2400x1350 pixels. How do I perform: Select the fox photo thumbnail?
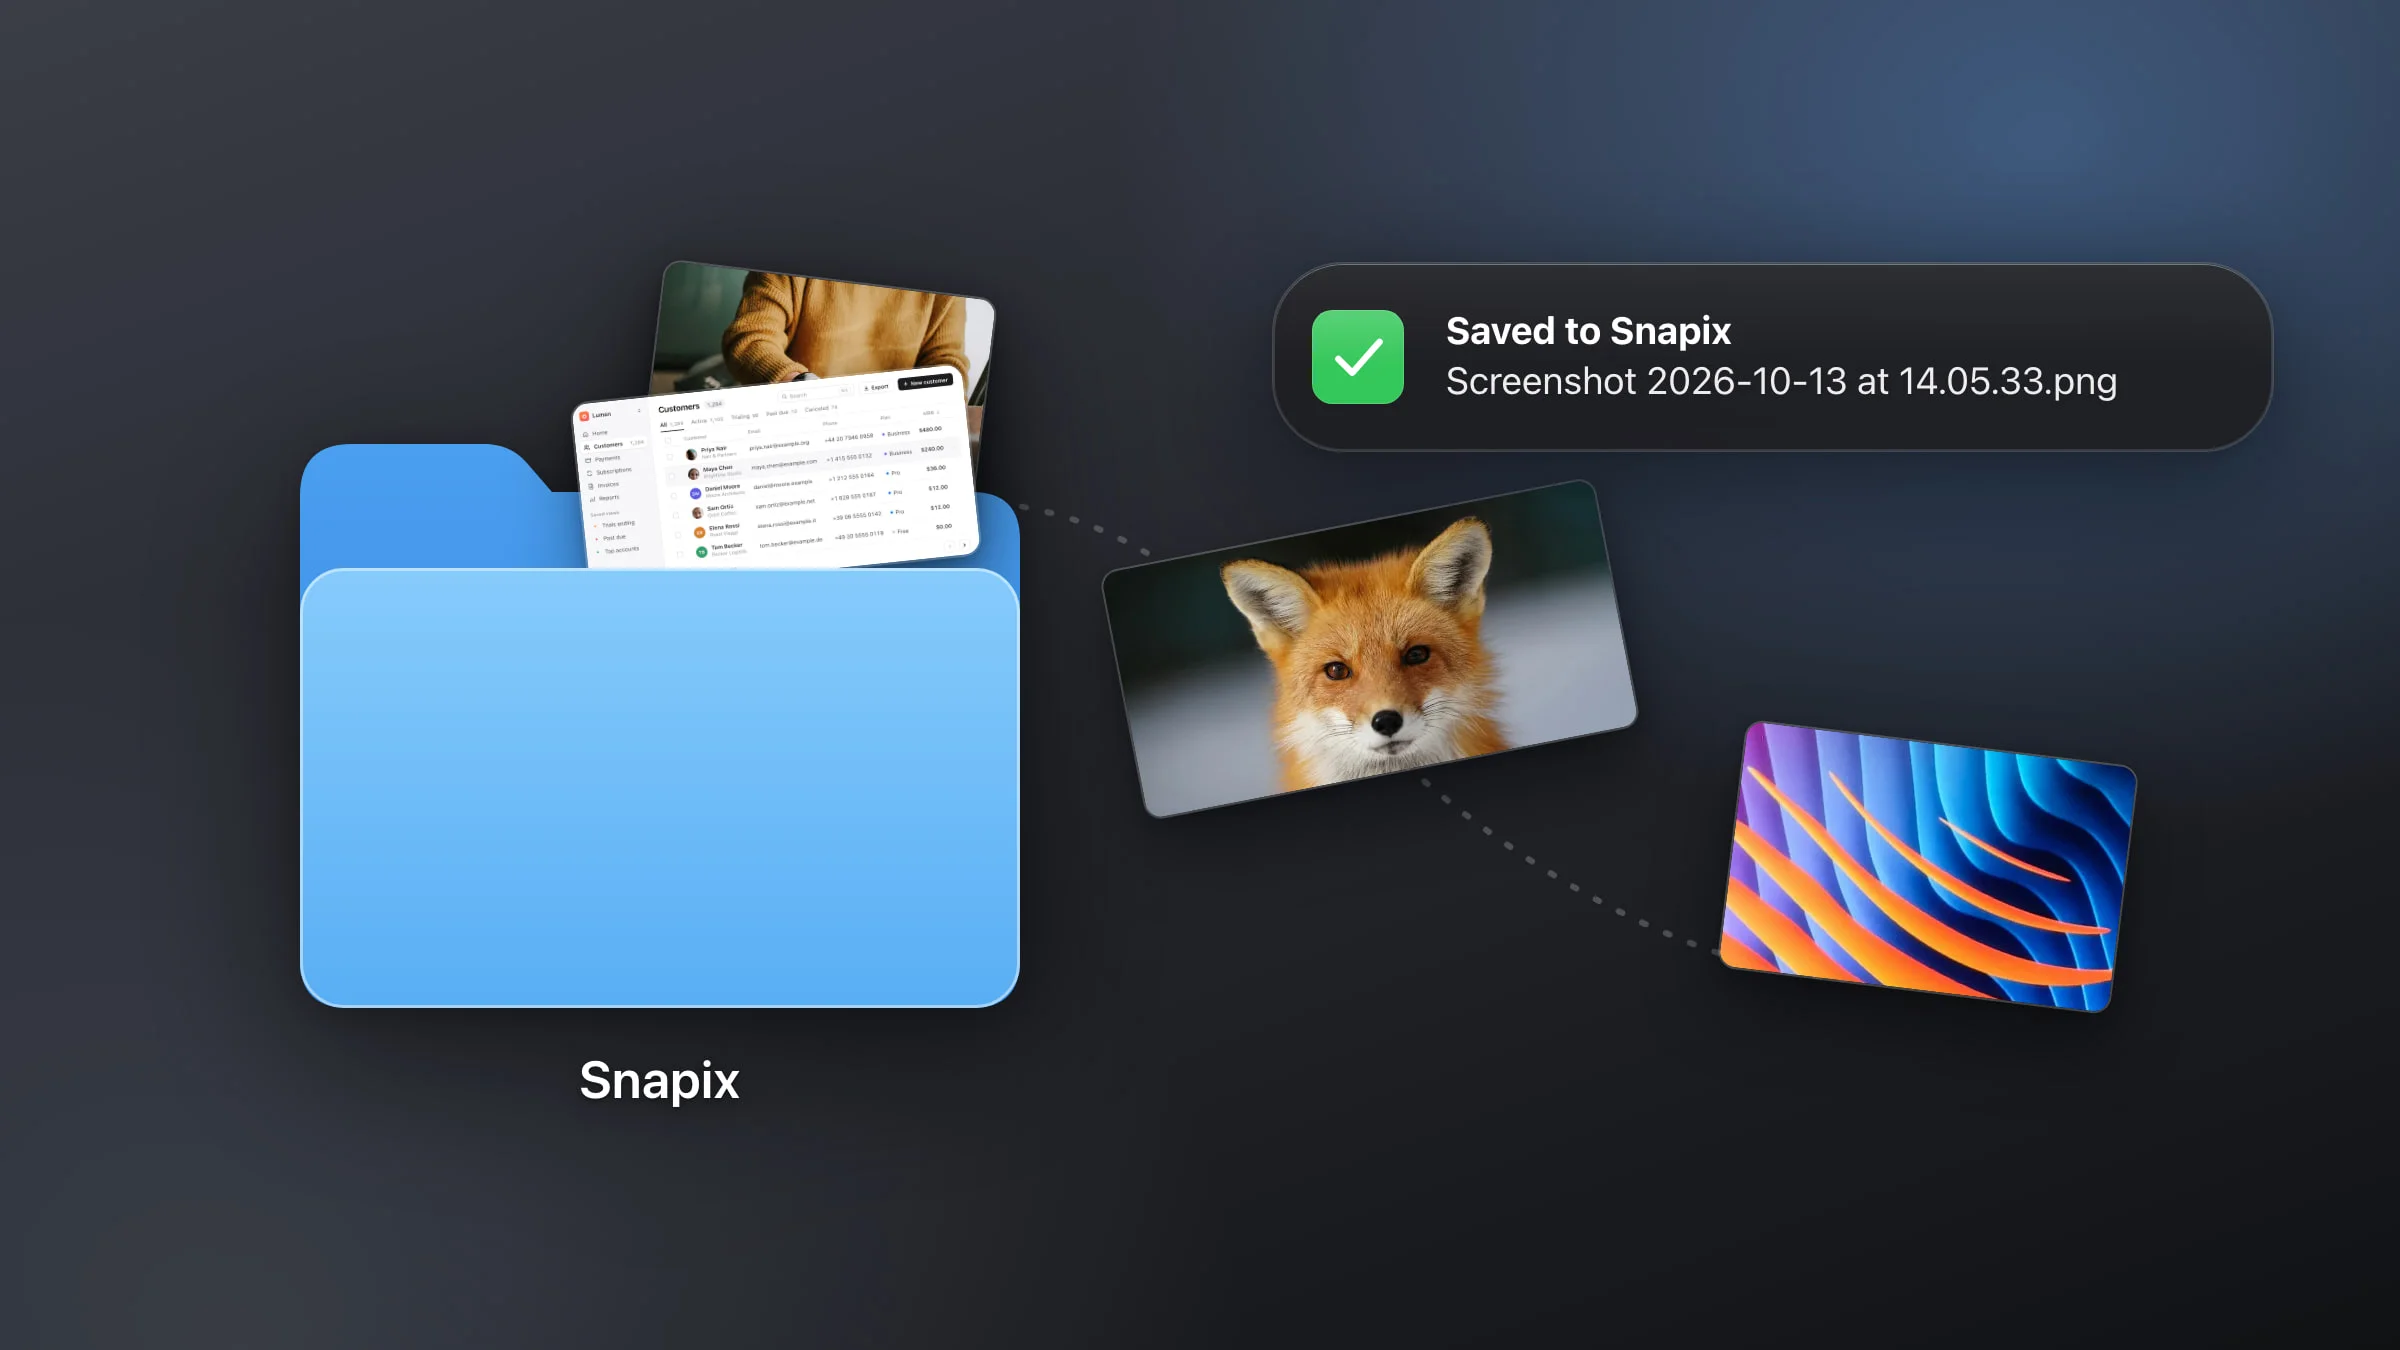coord(1369,648)
